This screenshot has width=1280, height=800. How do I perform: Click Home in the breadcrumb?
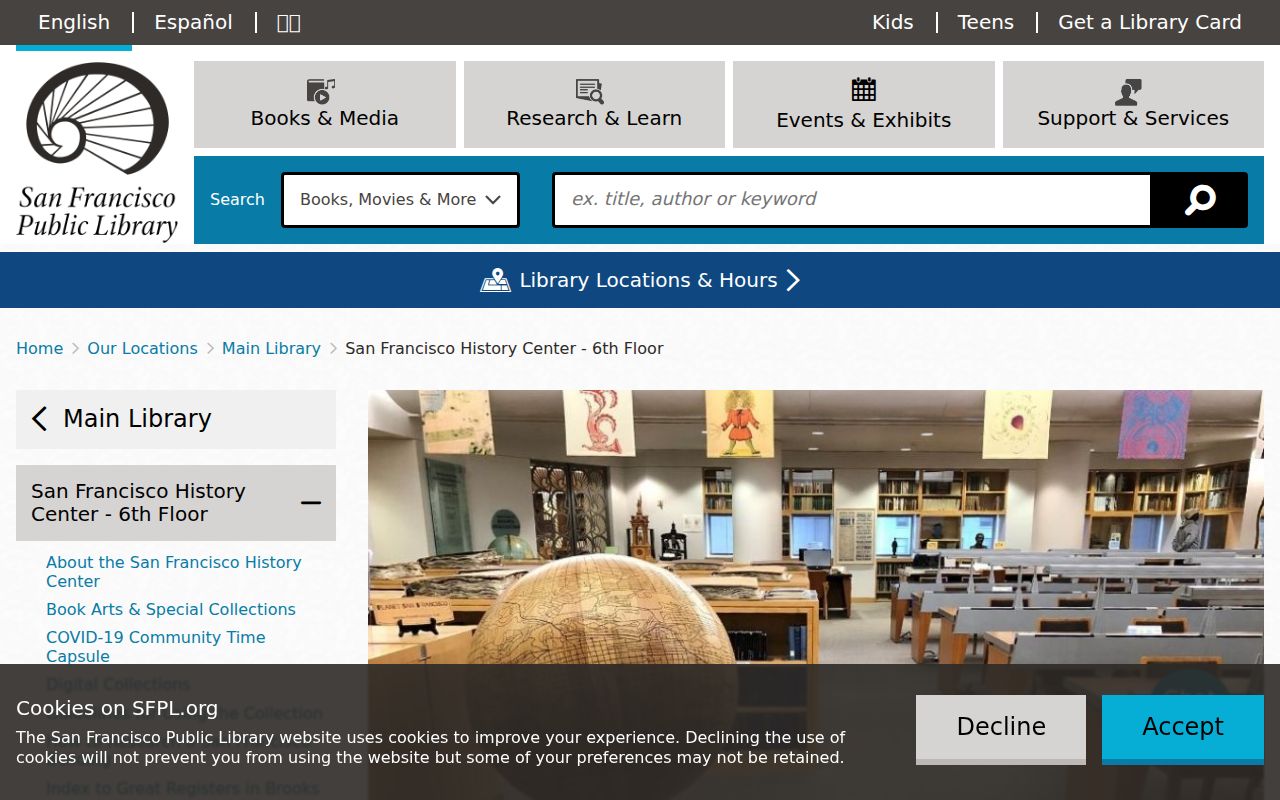[x=40, y=348]
